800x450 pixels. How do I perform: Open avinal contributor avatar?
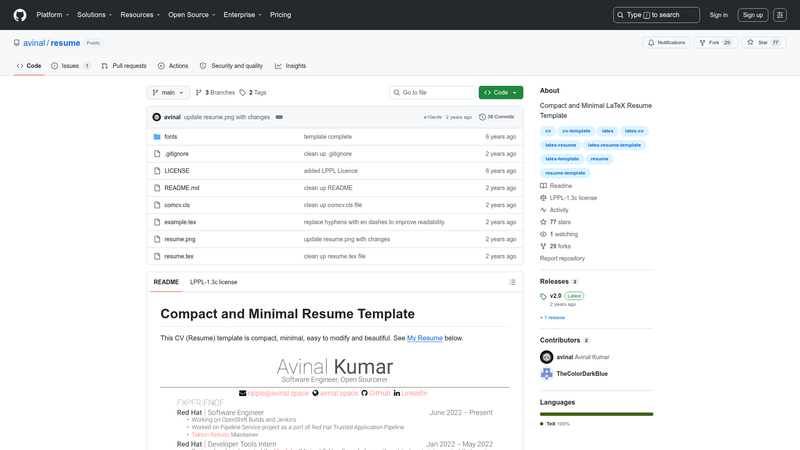[x=546, y=357]
